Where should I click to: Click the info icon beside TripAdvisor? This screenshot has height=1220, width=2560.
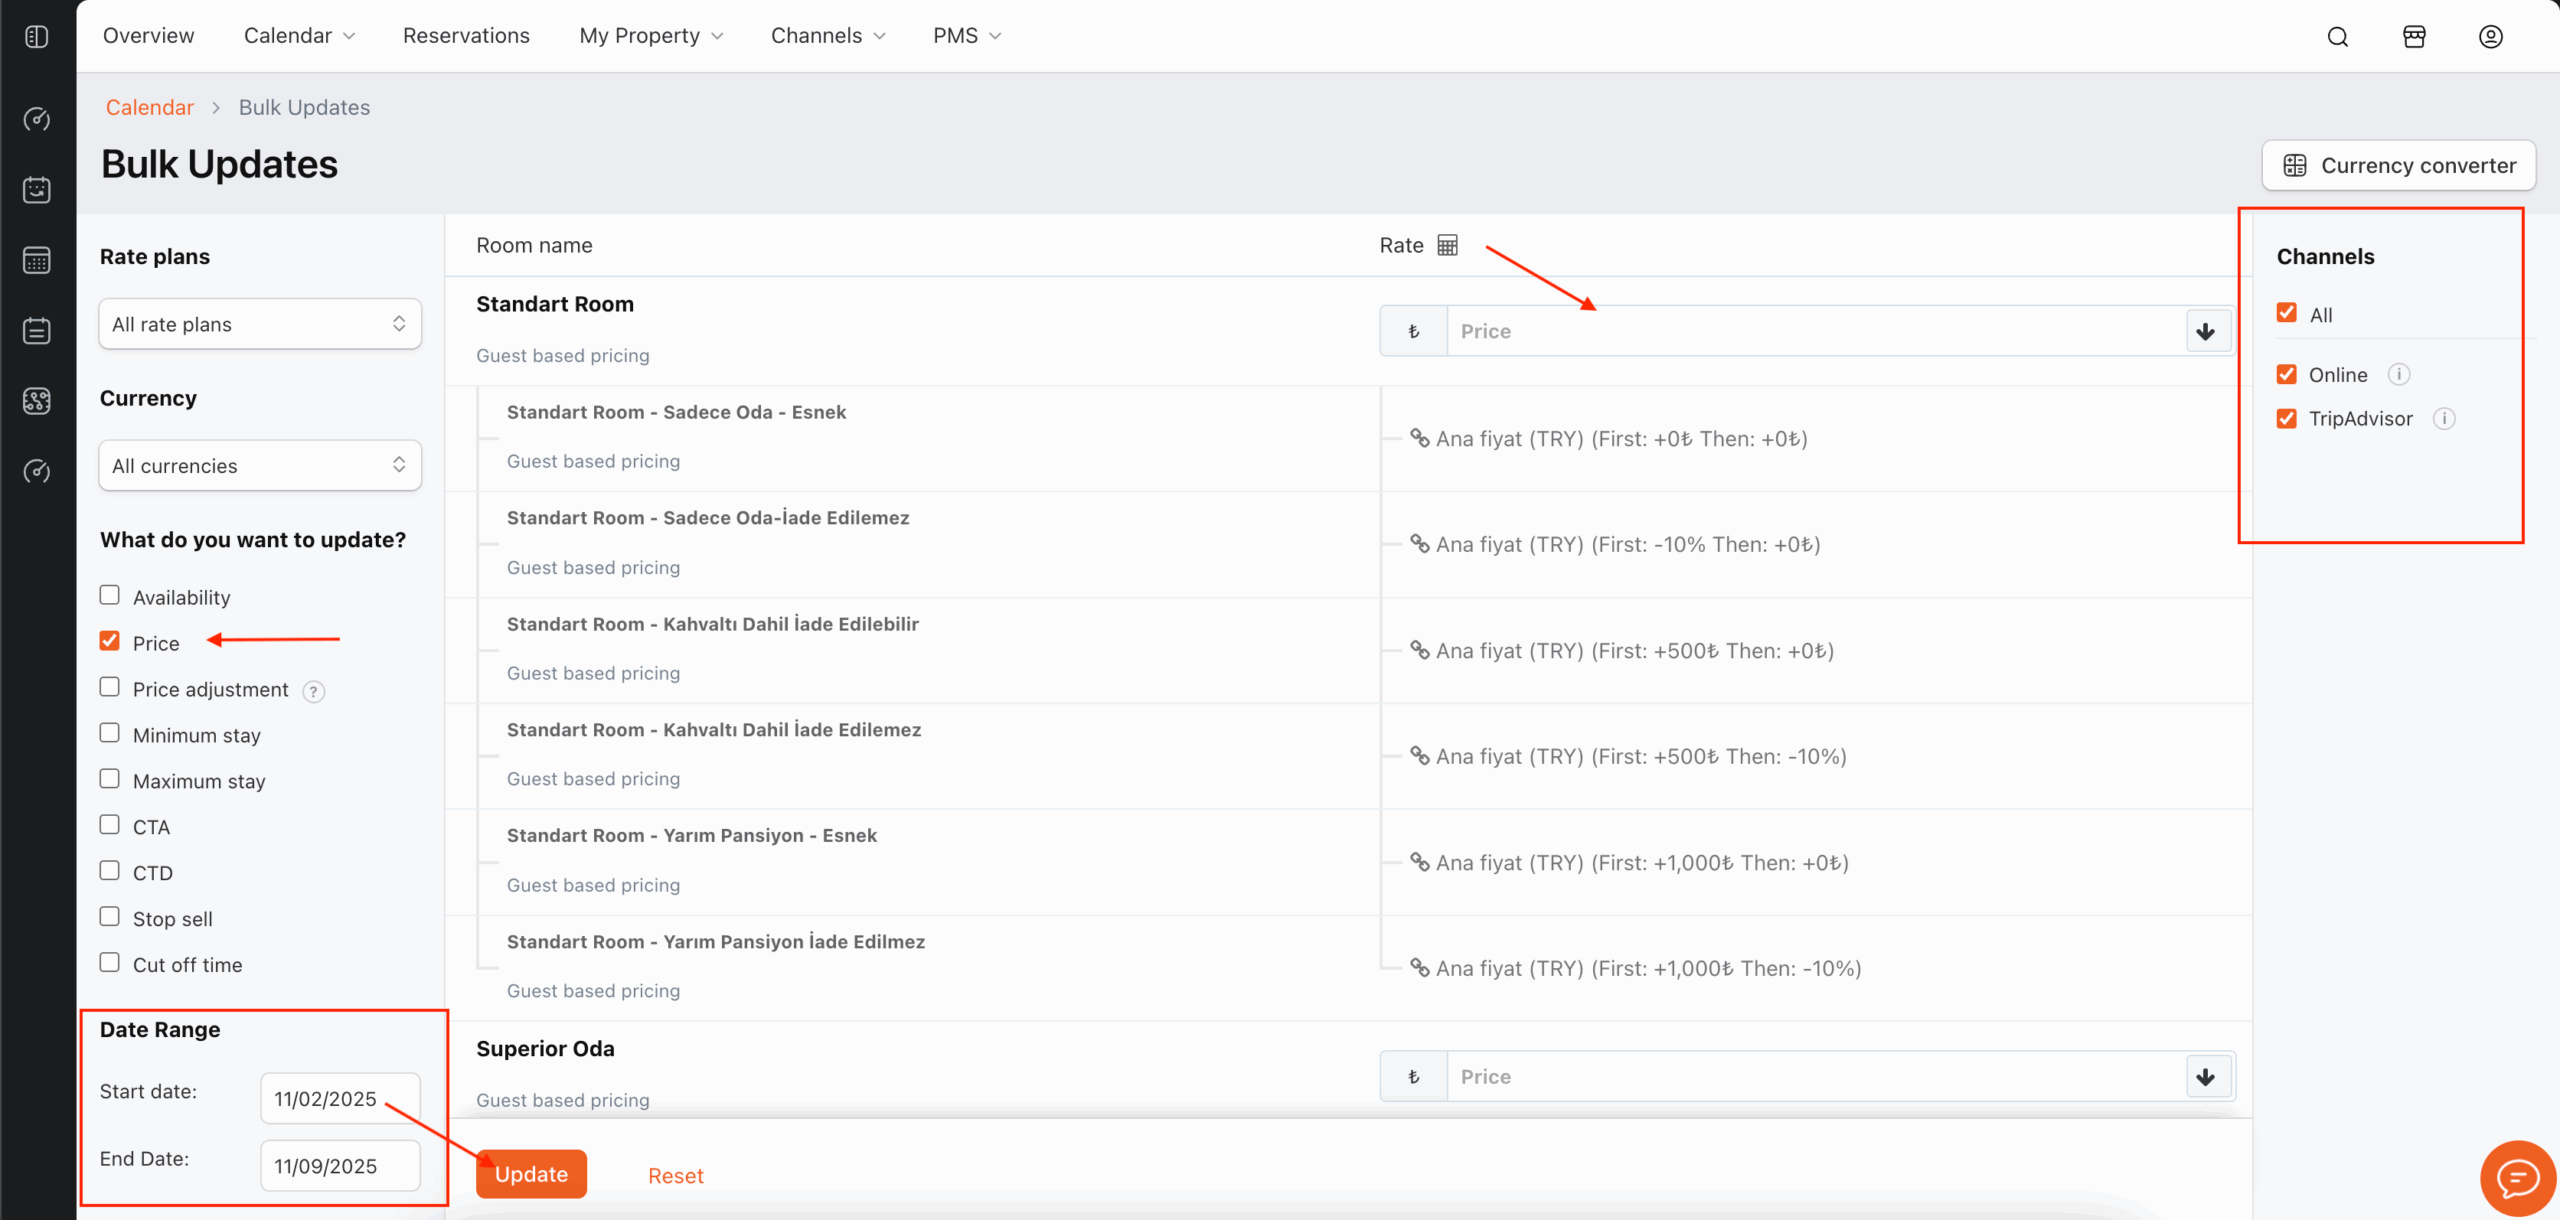[x=2444, y=419]
